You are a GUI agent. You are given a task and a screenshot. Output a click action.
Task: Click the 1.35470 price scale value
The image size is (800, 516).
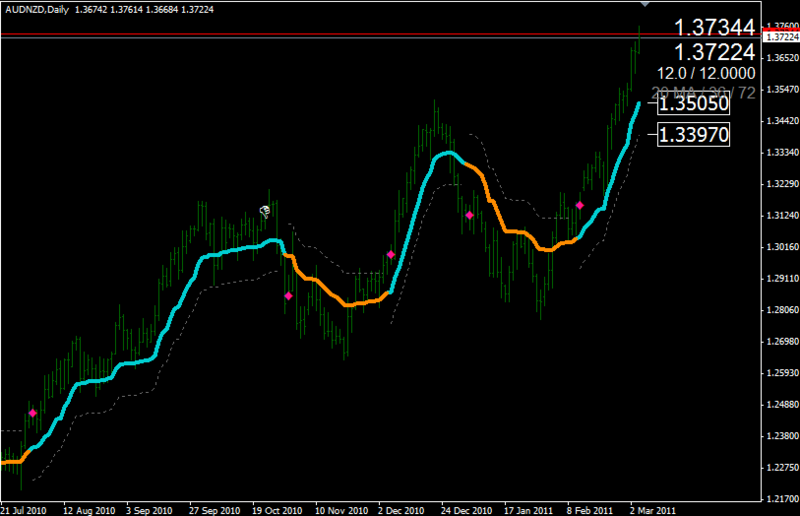(x=783, y=89)
